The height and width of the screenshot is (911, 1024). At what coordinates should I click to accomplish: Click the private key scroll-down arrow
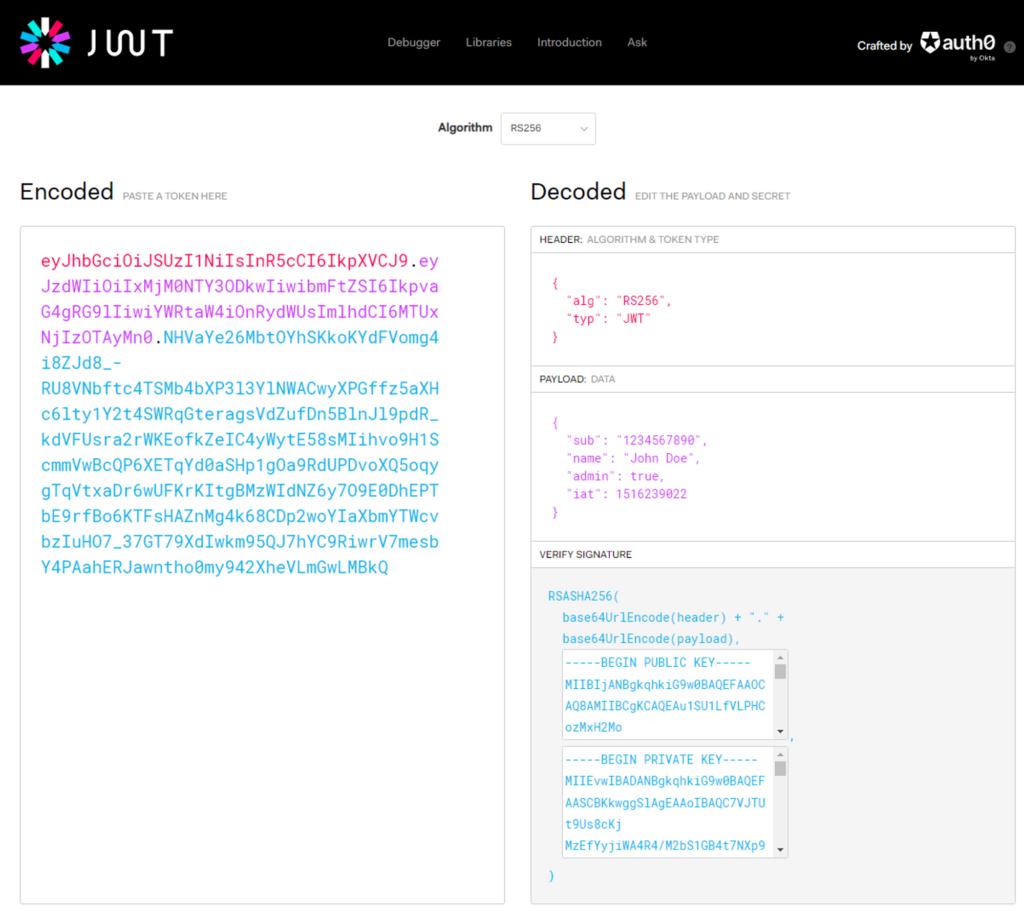[x=781, y=850]
